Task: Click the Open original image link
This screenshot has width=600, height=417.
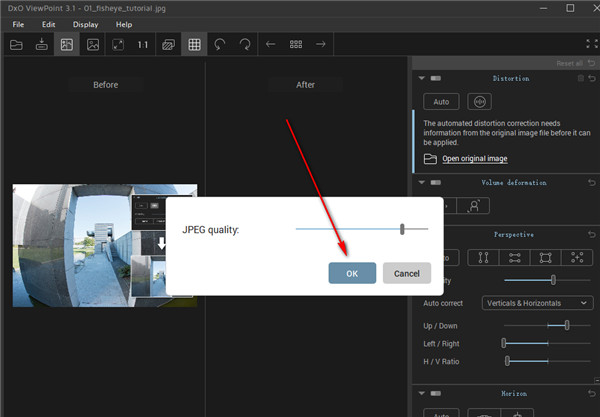Action: [x=474, y=159]
